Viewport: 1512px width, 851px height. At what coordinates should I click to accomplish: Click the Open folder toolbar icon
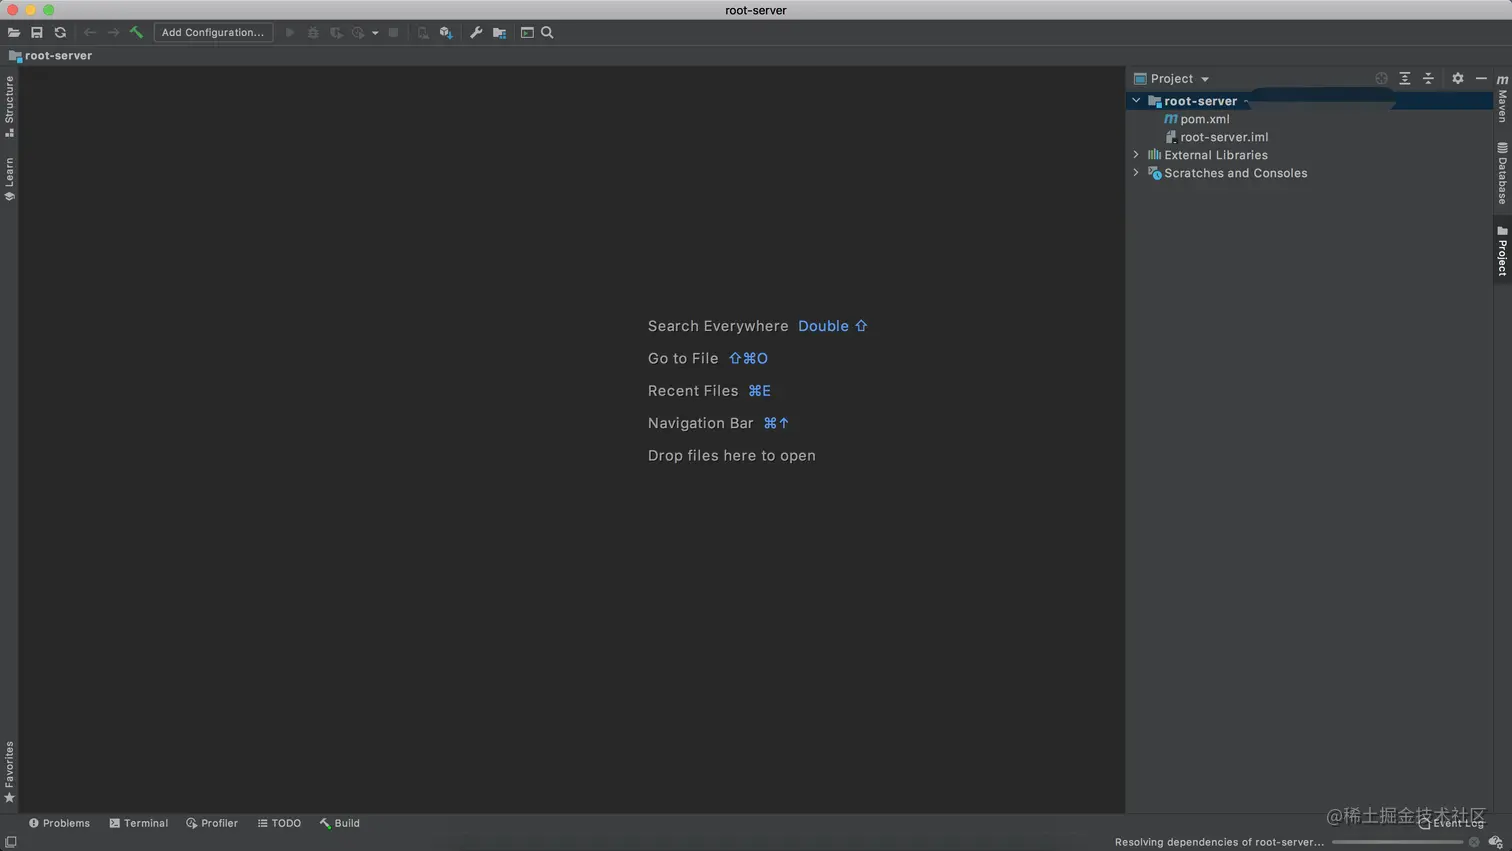[14, 33]
